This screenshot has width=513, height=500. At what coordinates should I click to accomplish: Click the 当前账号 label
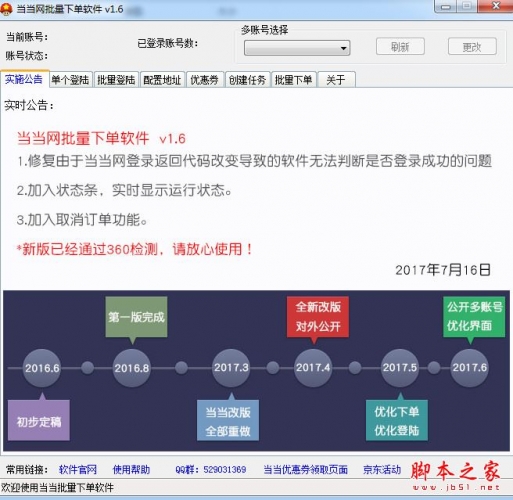click(x=27, y=37)
